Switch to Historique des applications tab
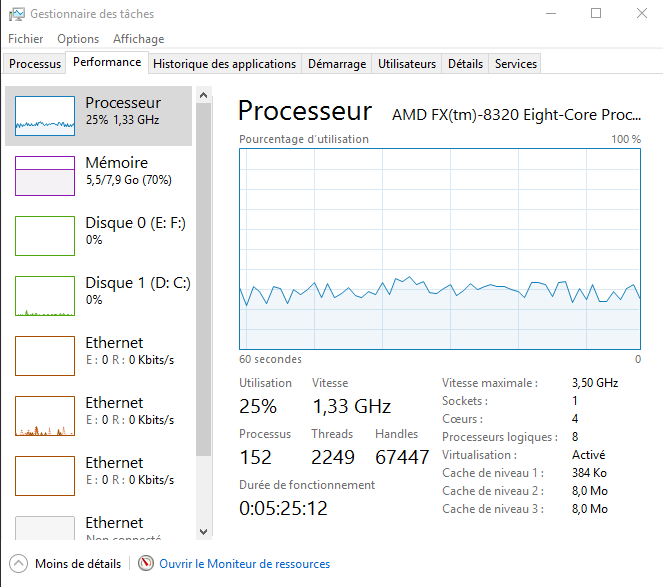This screenshot has height=587, width=663. pos(225,64)
